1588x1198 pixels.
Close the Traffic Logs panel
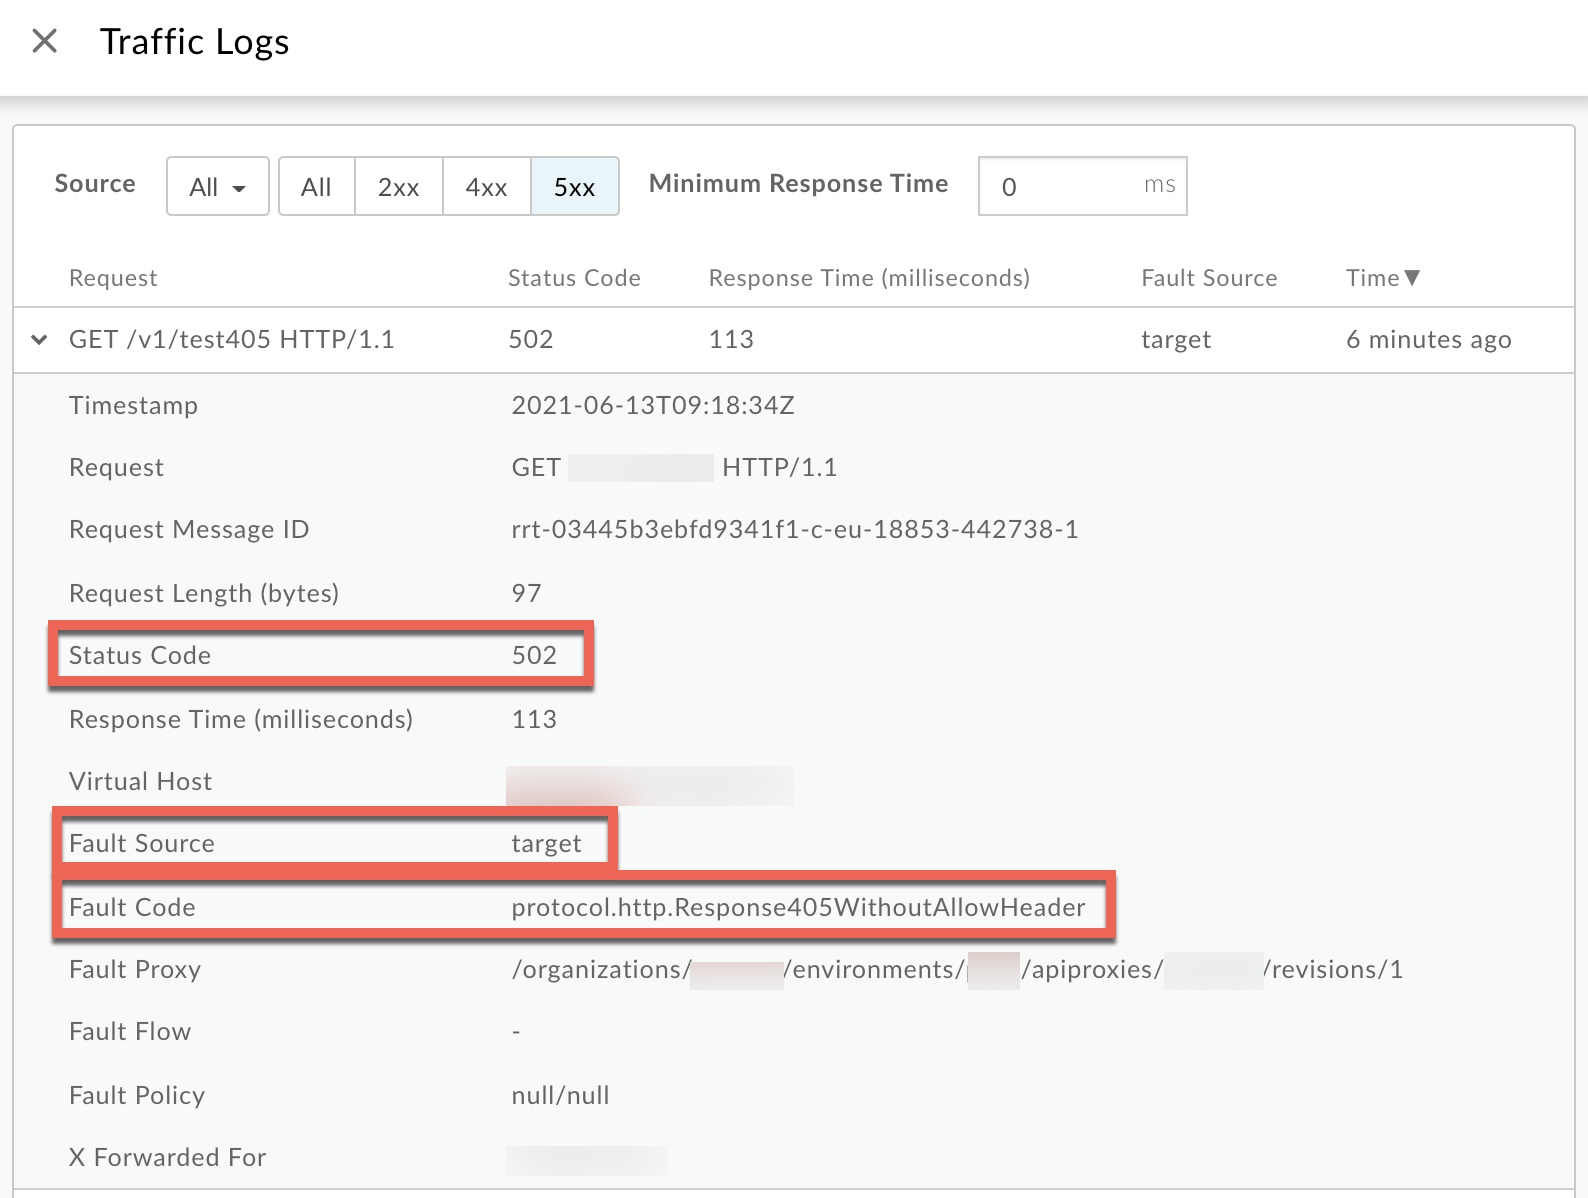[x=45, y=41]
